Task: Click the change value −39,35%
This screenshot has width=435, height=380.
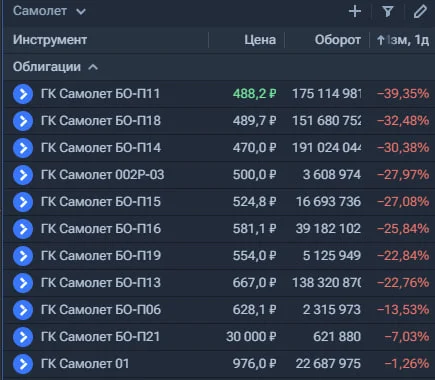Action: pos(403,94)
